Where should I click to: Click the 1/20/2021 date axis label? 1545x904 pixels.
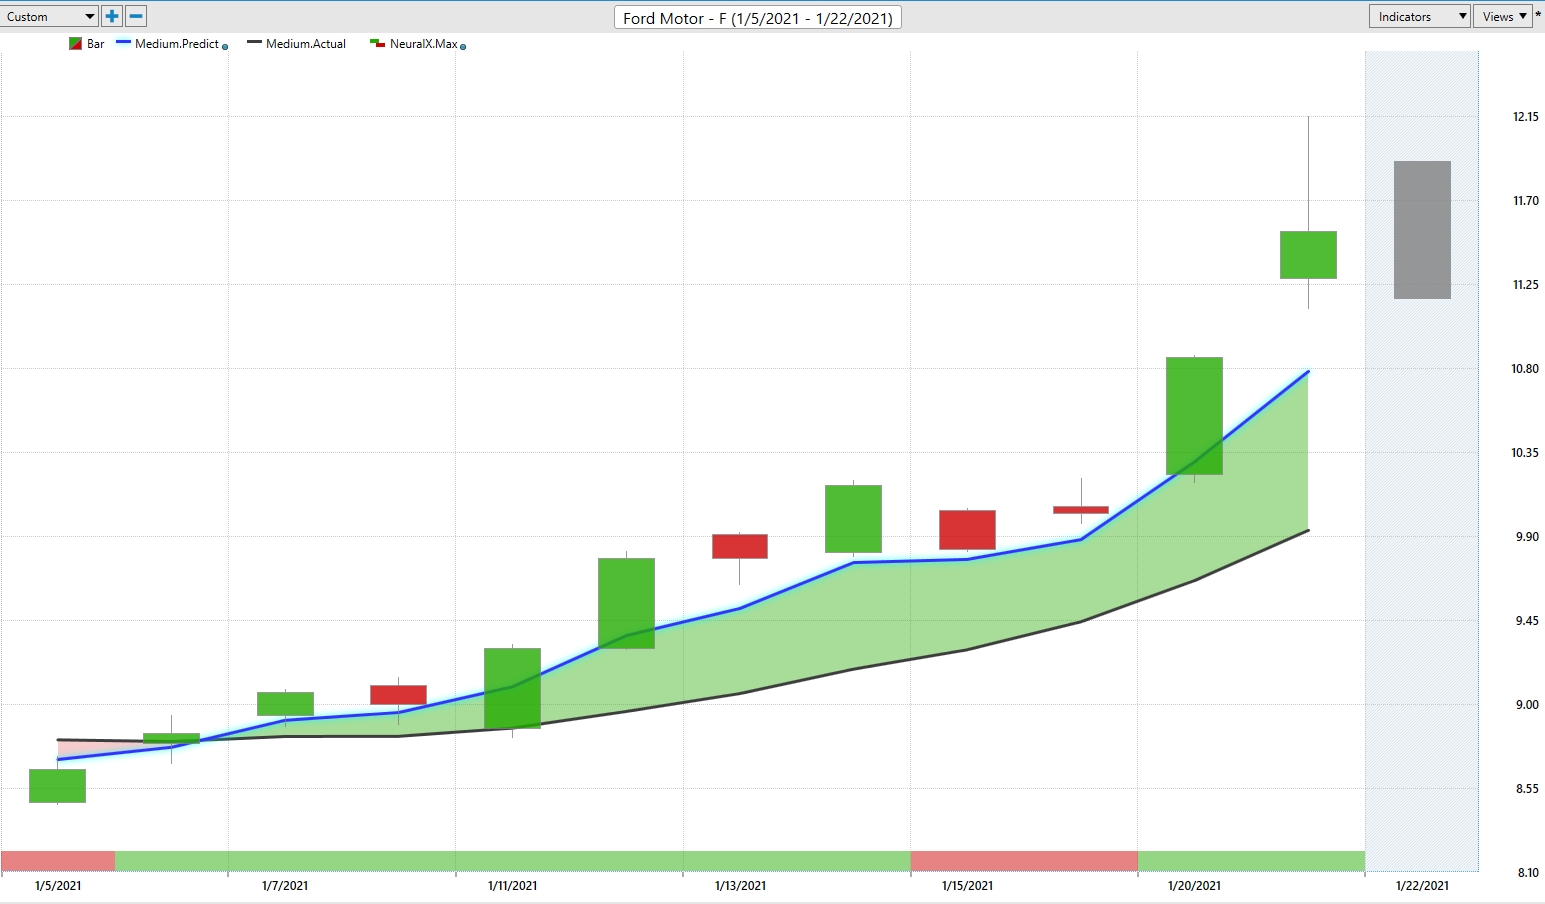[1194, 886]
